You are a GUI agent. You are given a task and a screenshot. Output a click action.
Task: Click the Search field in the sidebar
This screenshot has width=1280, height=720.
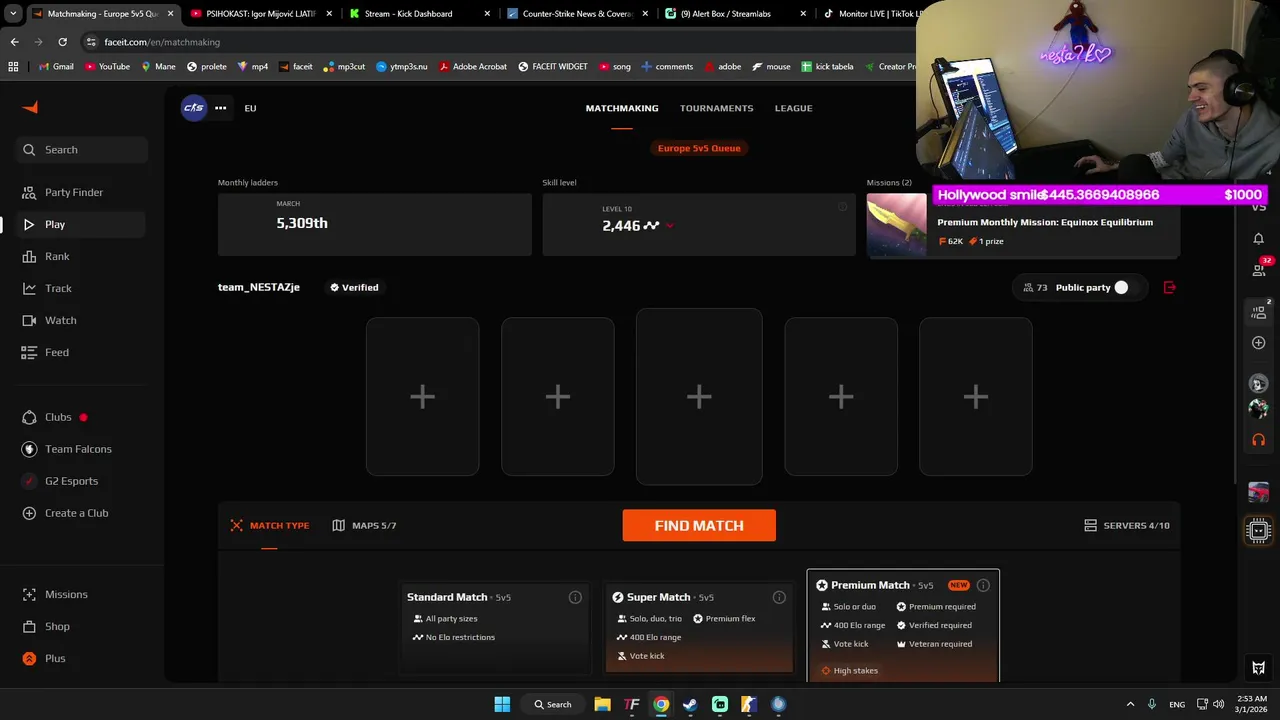click(82, 150)
